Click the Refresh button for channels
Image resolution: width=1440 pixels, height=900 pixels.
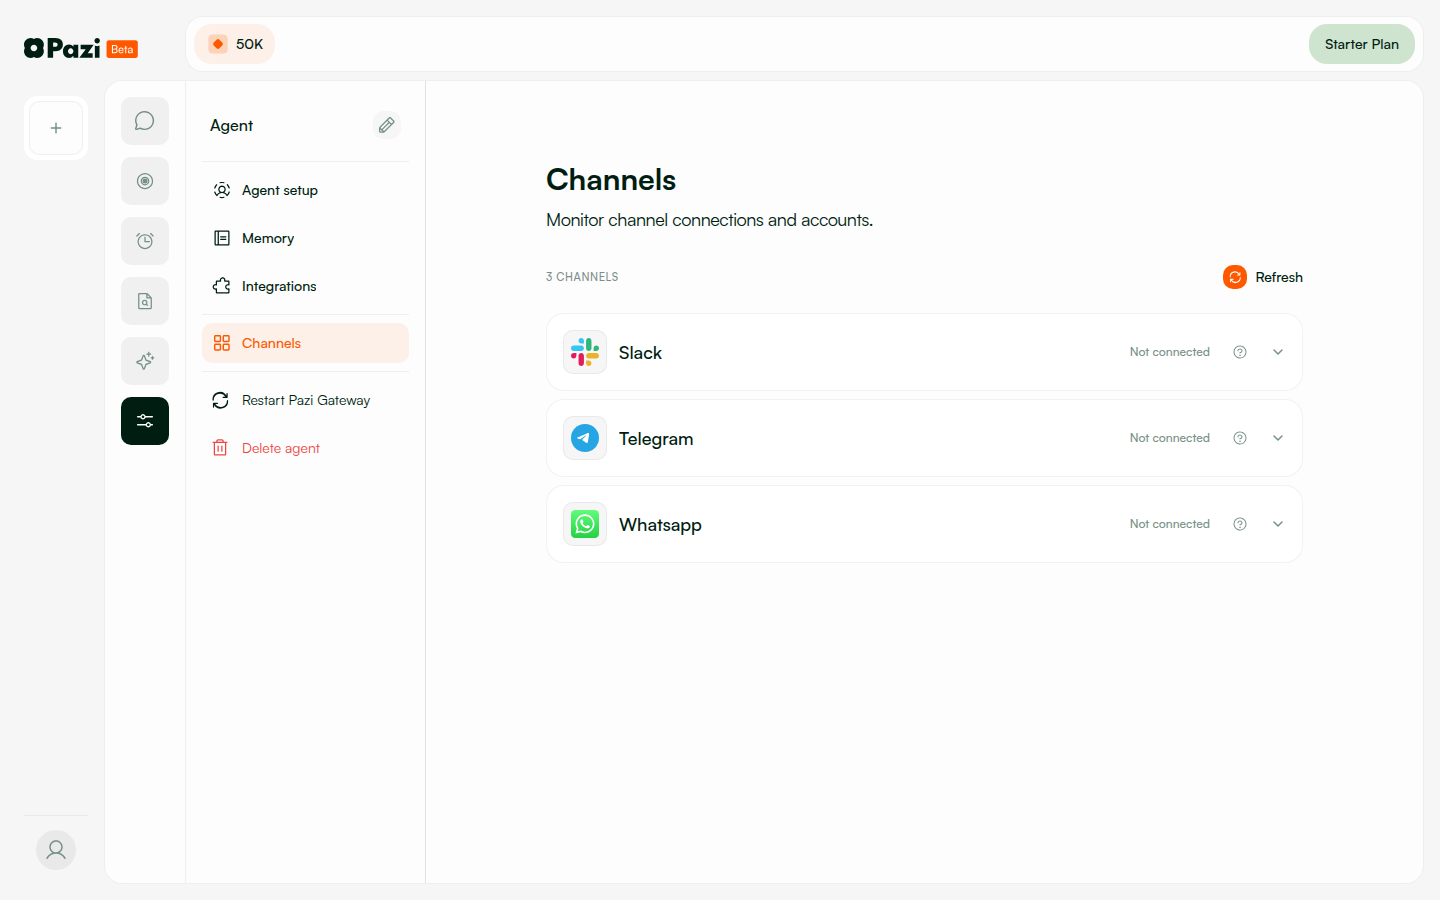[x=1263, y=277]
